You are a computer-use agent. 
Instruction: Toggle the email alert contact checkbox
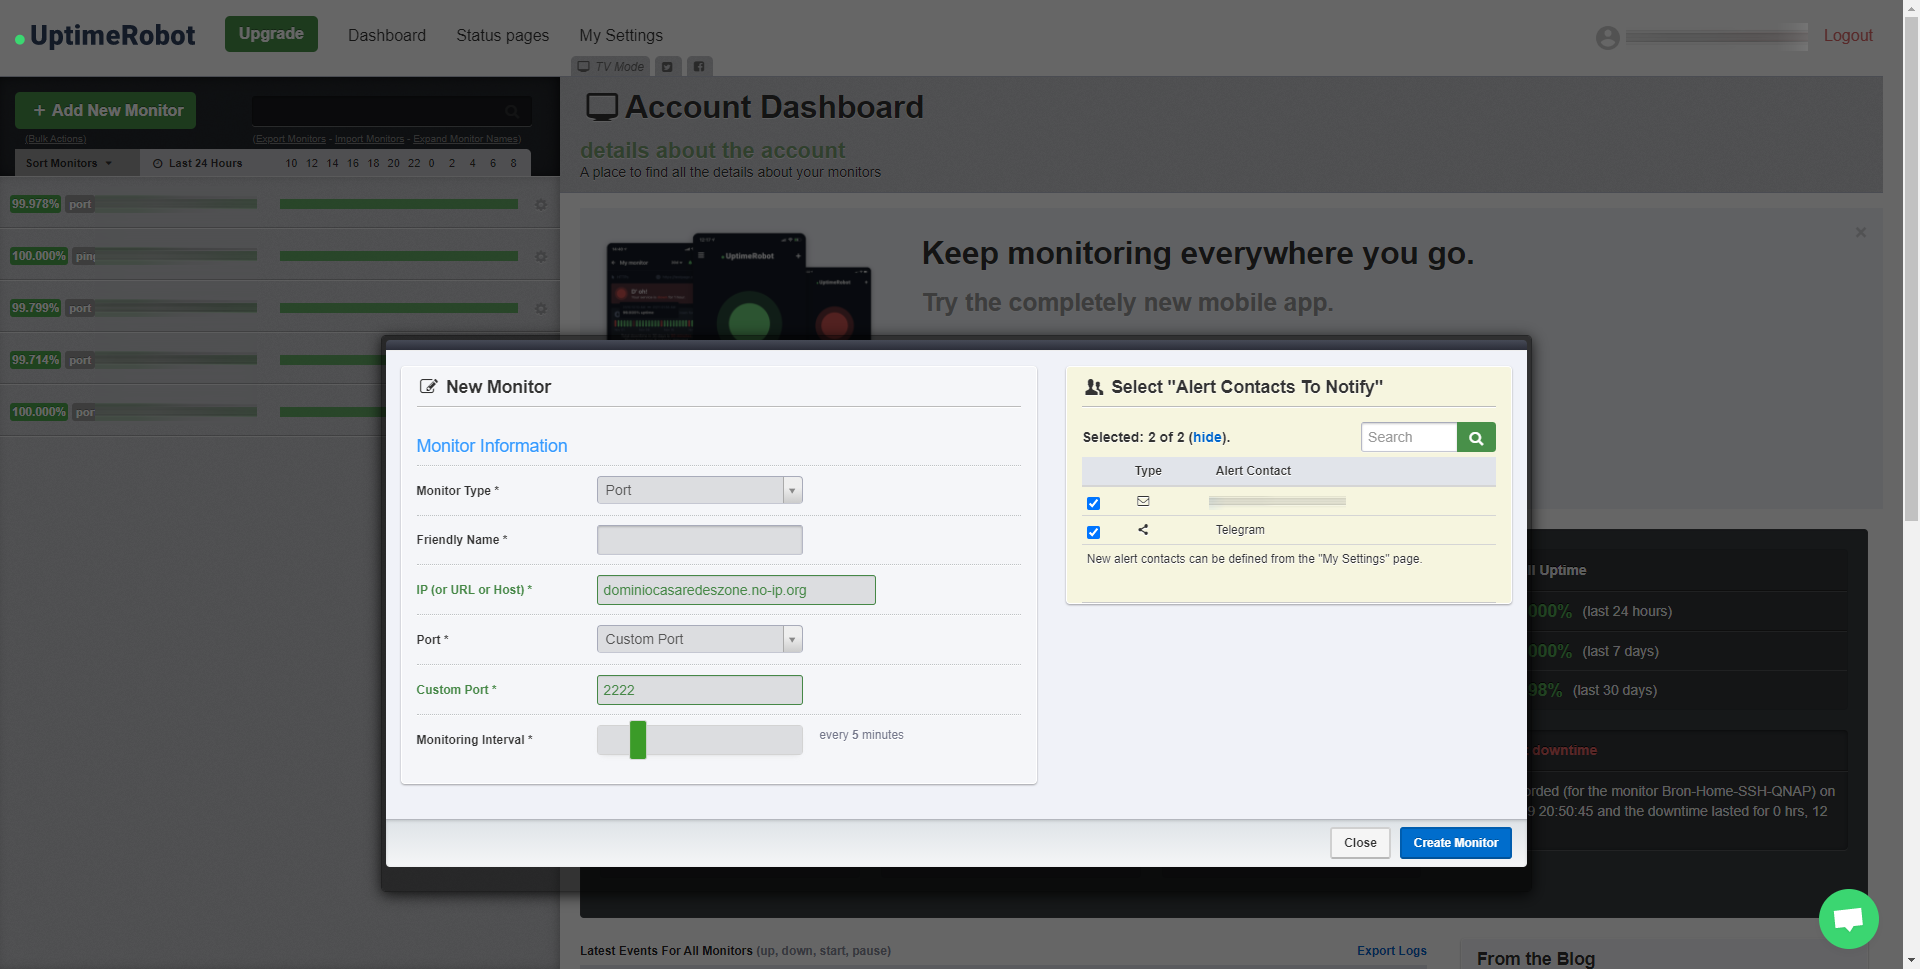tap(1093, 503)
